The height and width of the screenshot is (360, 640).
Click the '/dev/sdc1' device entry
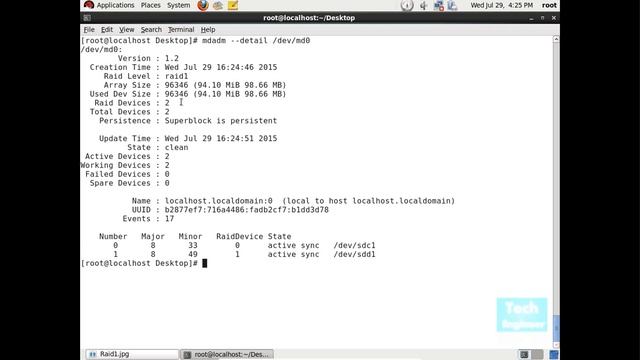pos(354,245)
